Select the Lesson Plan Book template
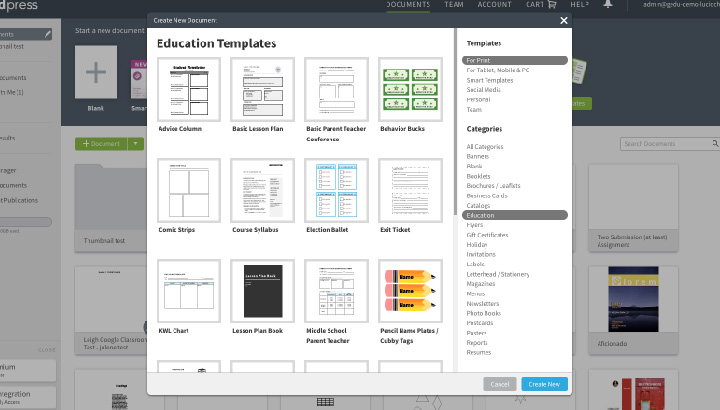The height and width of the screenshot is (410, 720). pos(263,291)
